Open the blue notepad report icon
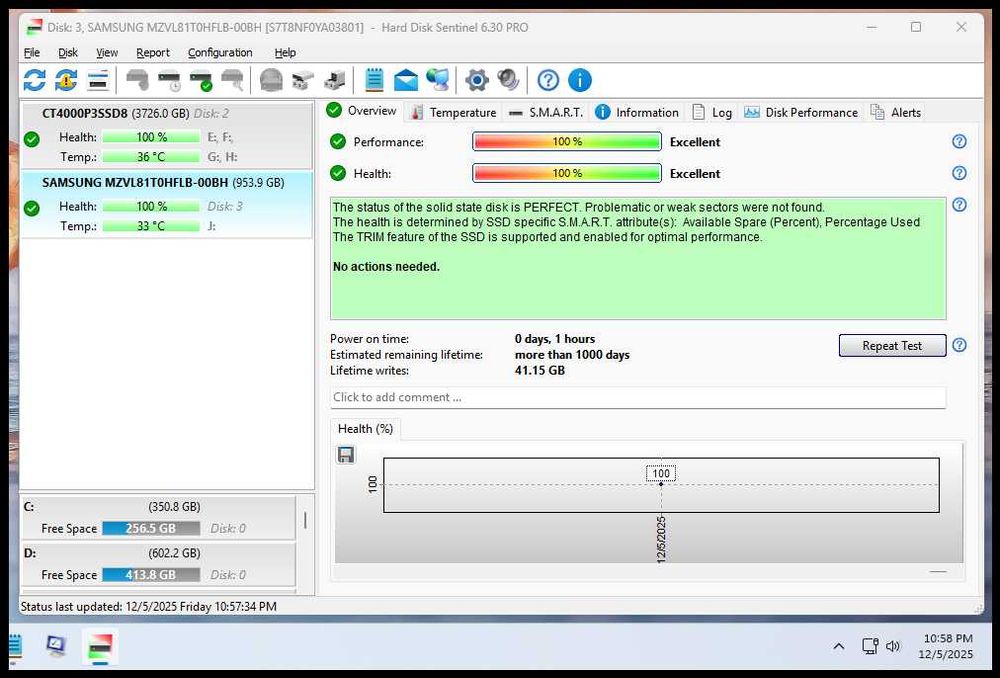Image resolution: width=1000 pixels, height=678 pixels. pyautogui.click(x=374, y=80)
